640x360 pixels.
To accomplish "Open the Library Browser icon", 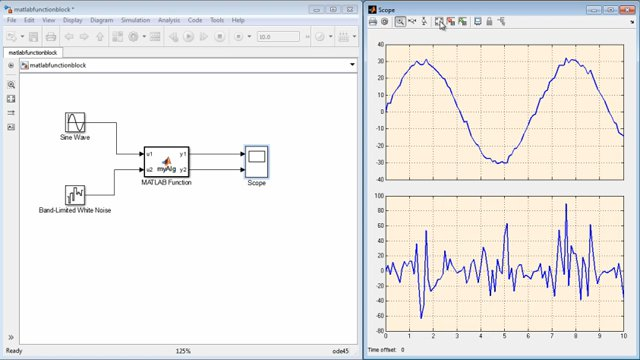I will pos(118,37).
